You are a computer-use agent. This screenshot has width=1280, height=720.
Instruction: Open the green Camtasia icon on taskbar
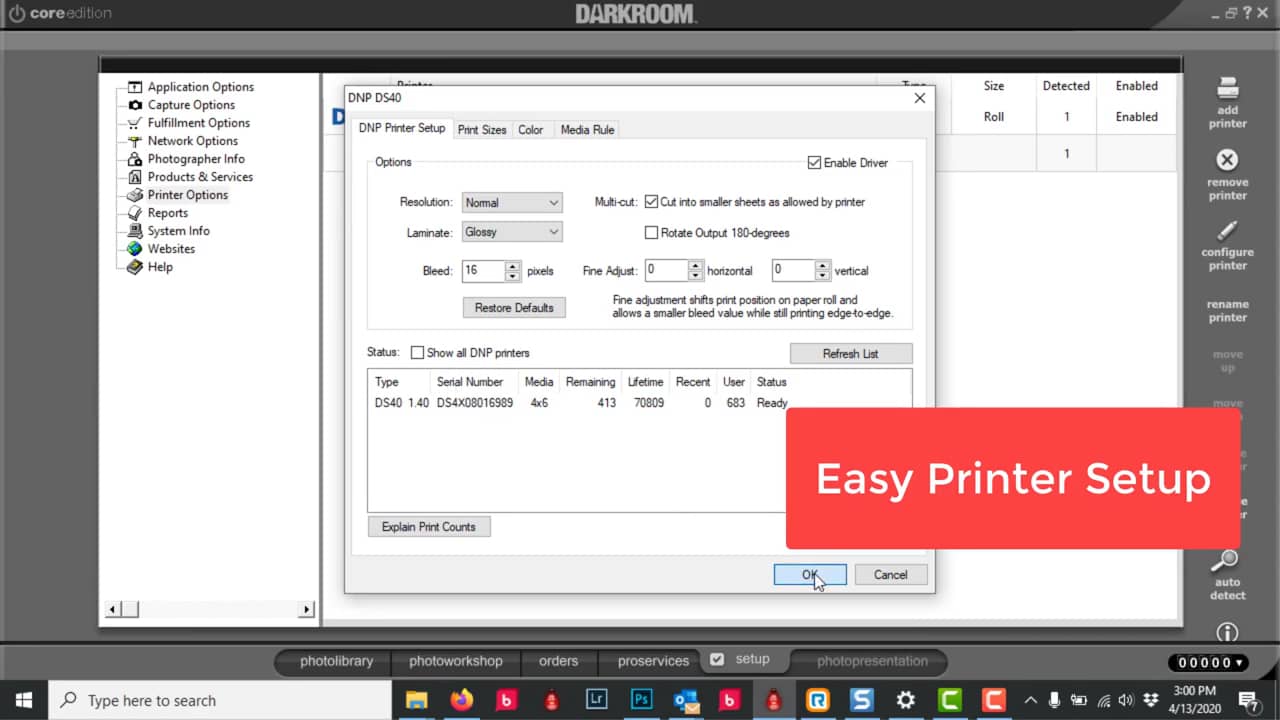point(949,700)
